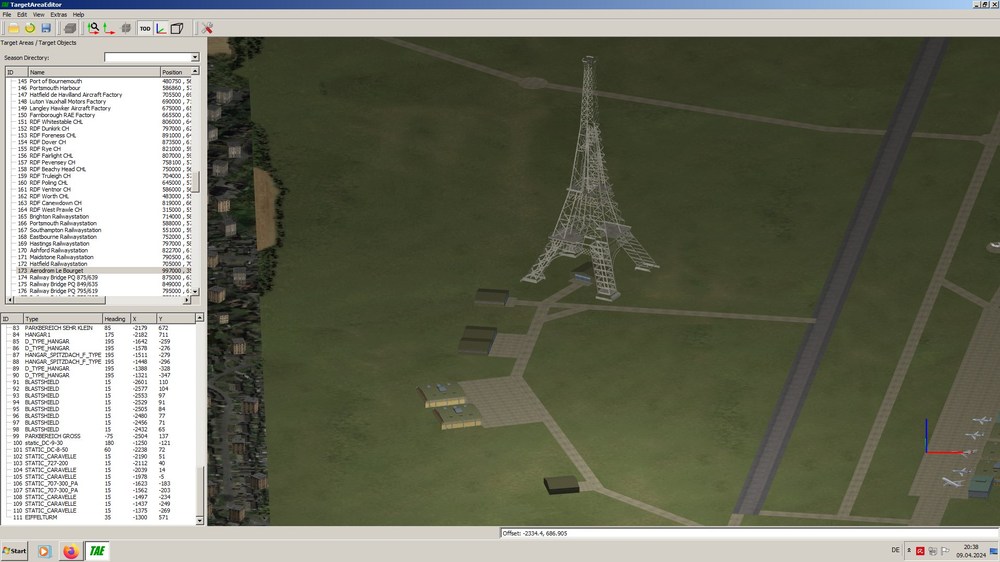Click the TAE taskbar application button
This screenshot has height=562, width=1000.
(97, 551)
